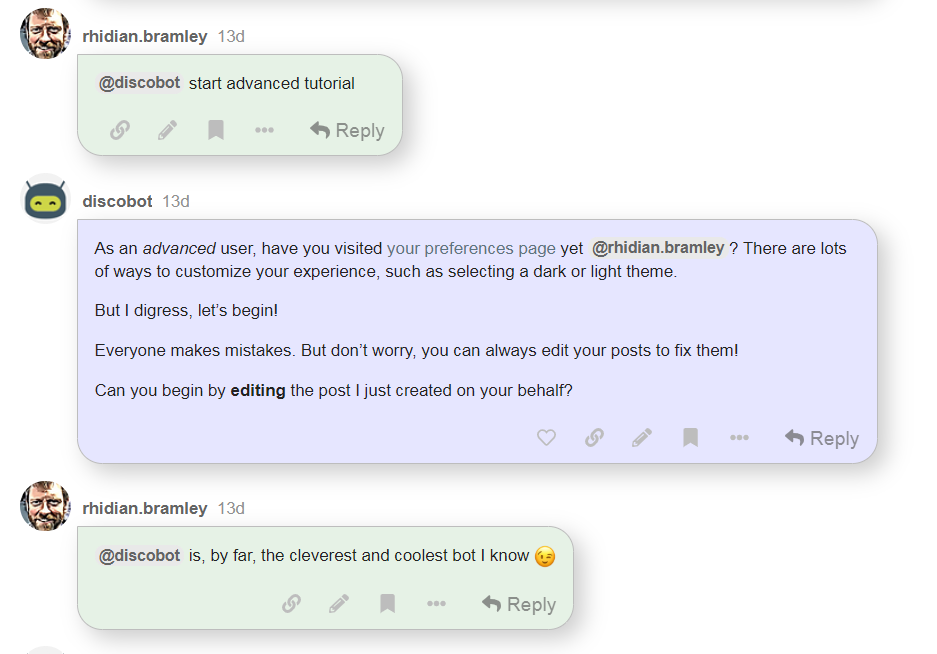Edit the "cleverest and coolest bot" post
This screenshot has width=937, height=654.
(339, 604)
